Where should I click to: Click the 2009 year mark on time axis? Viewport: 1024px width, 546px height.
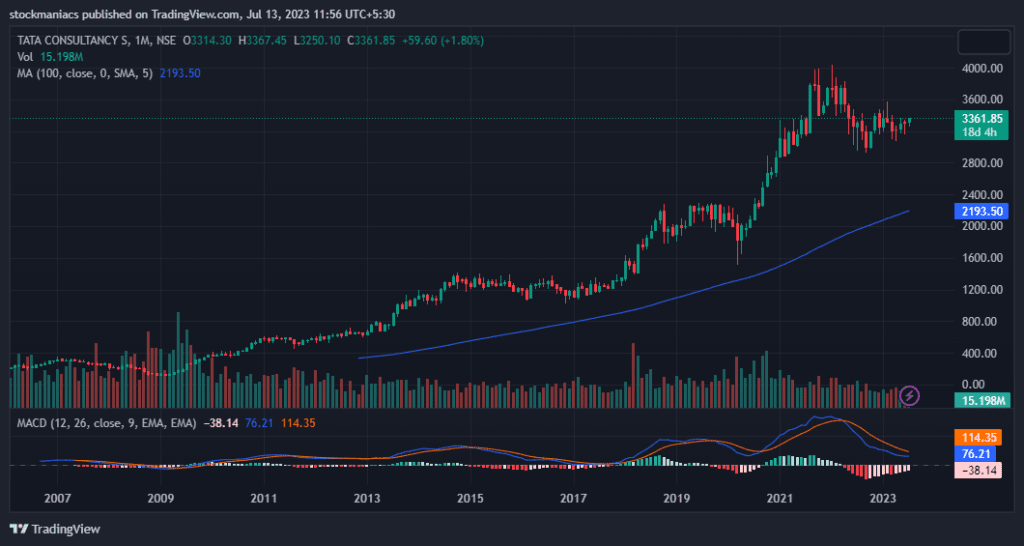(160, 498)
